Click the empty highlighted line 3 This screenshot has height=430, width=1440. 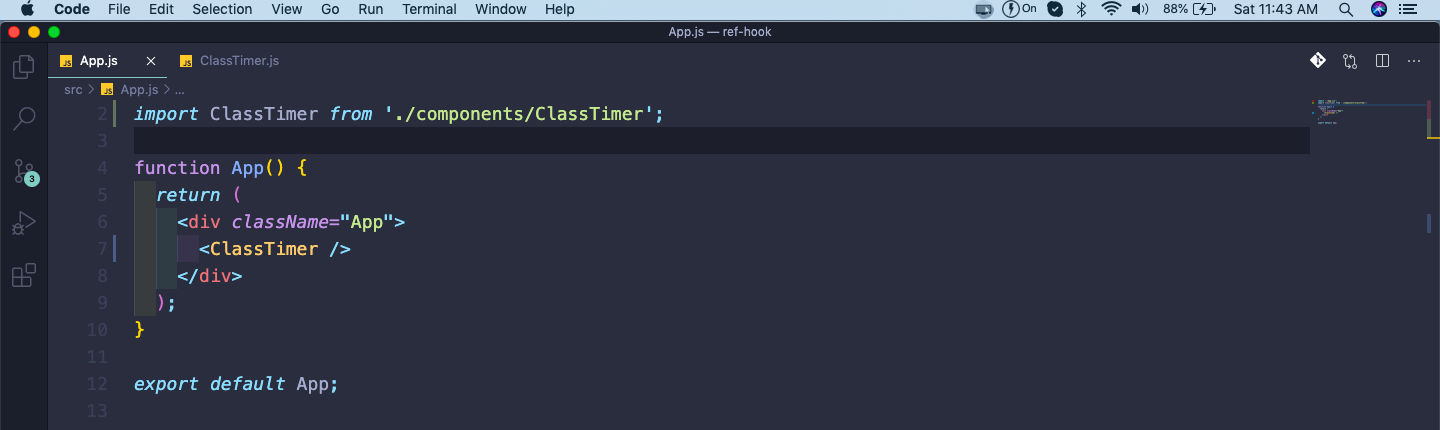pyautogui.click(x=721, y=141)
